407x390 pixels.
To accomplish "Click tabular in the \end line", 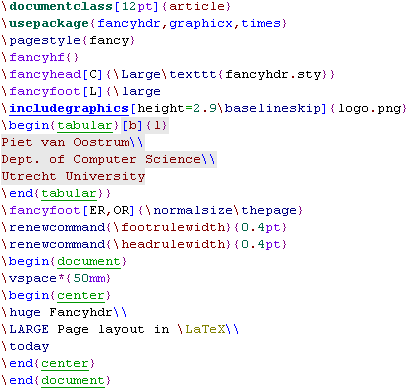I will tap(69, 194).
